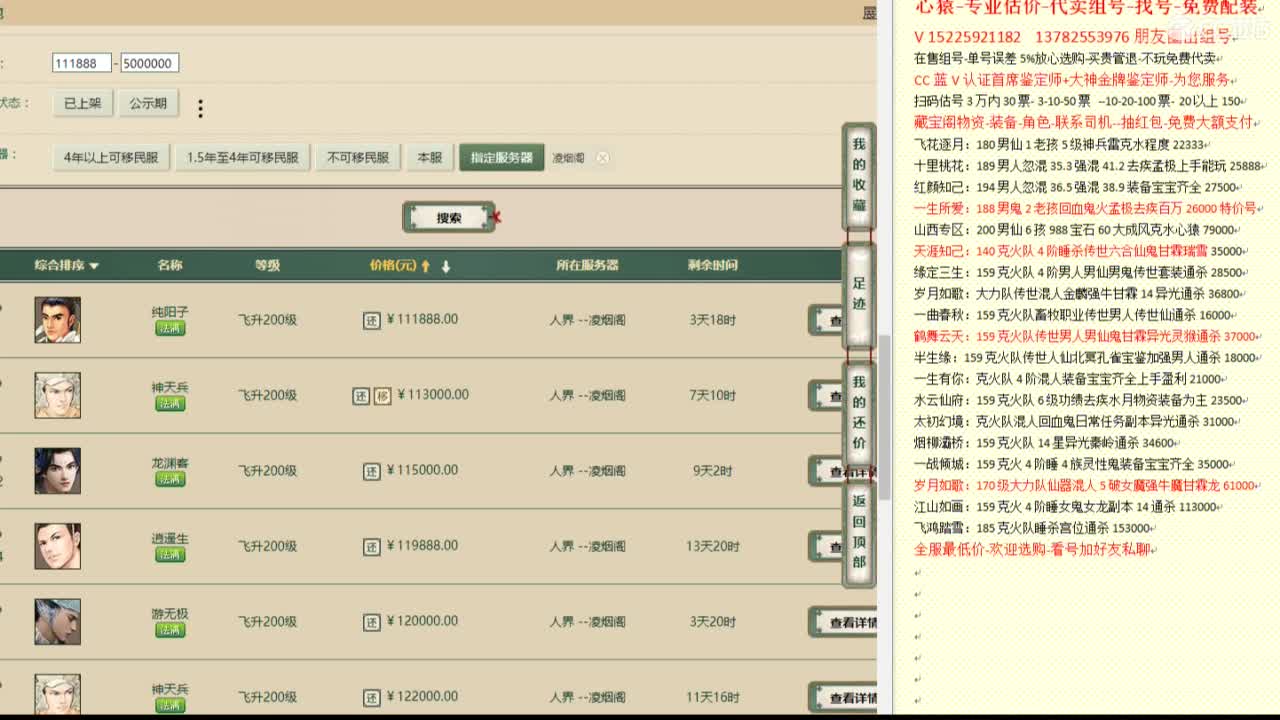
Task: Click the 移 transfer icon beside 113000.00
Action: (381, 395)
